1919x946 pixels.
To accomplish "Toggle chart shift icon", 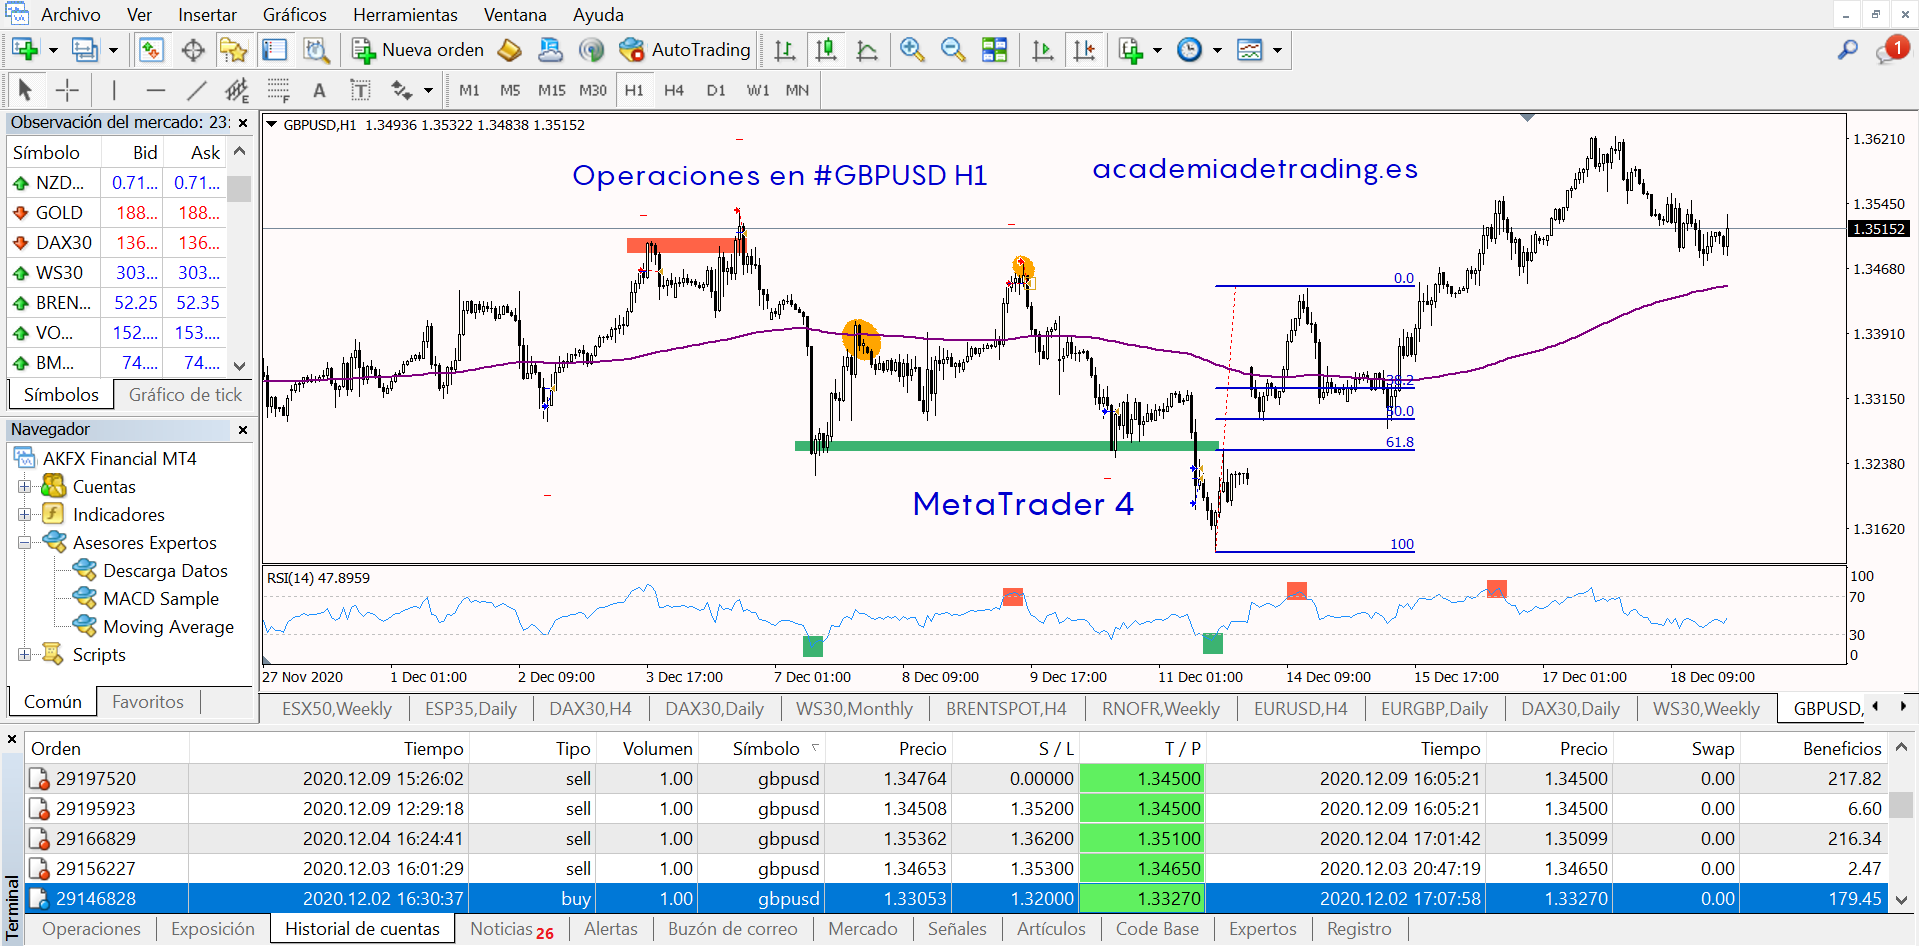I will [x=1084, y=49].
